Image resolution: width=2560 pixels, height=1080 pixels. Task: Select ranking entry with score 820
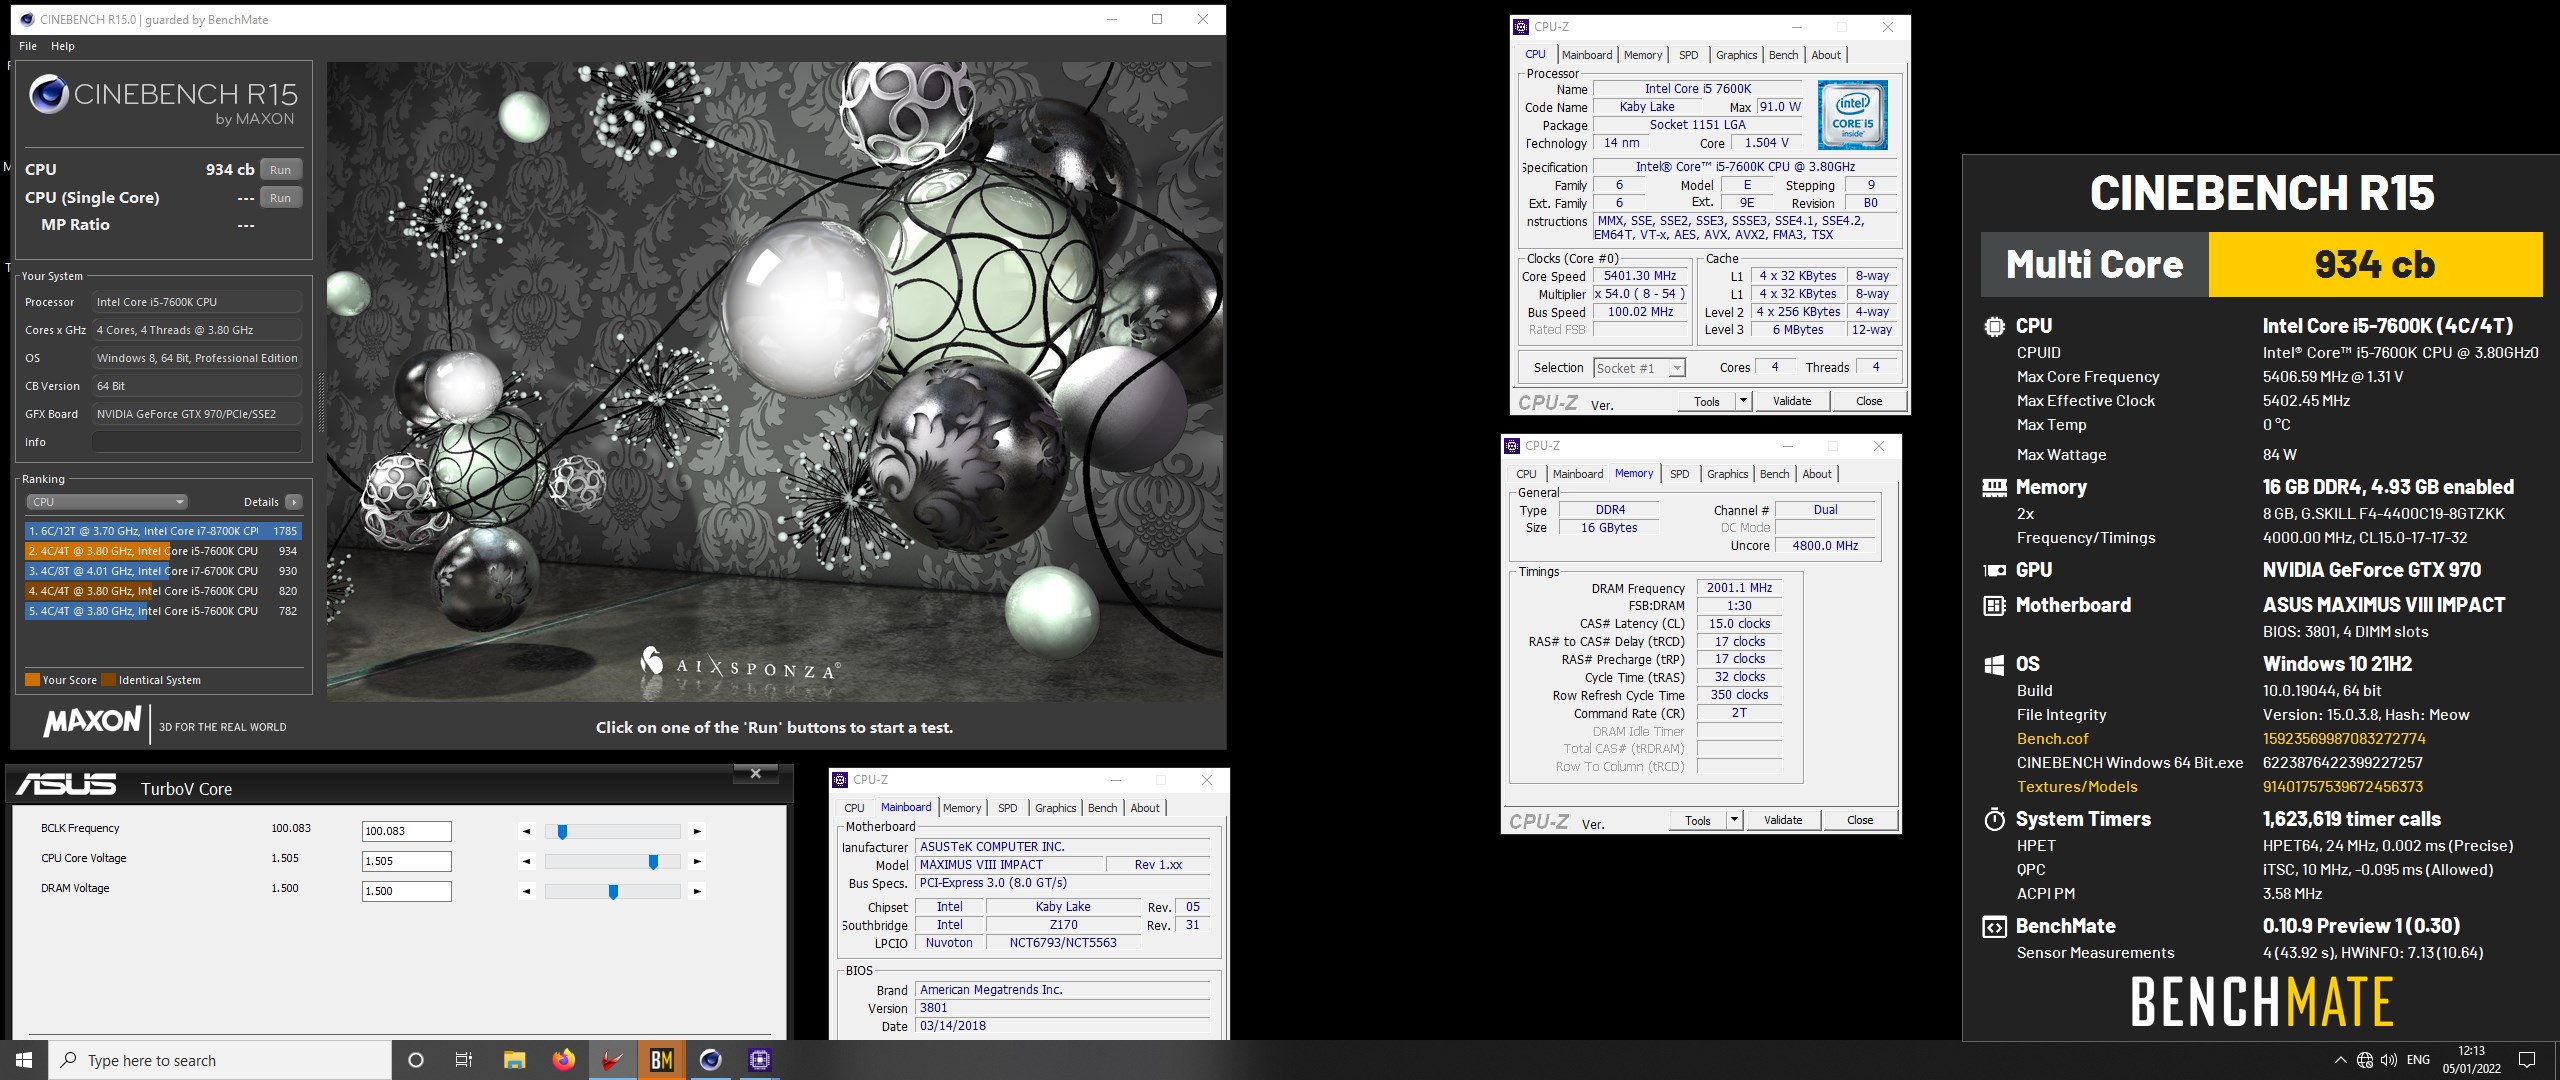coord(163,591)
